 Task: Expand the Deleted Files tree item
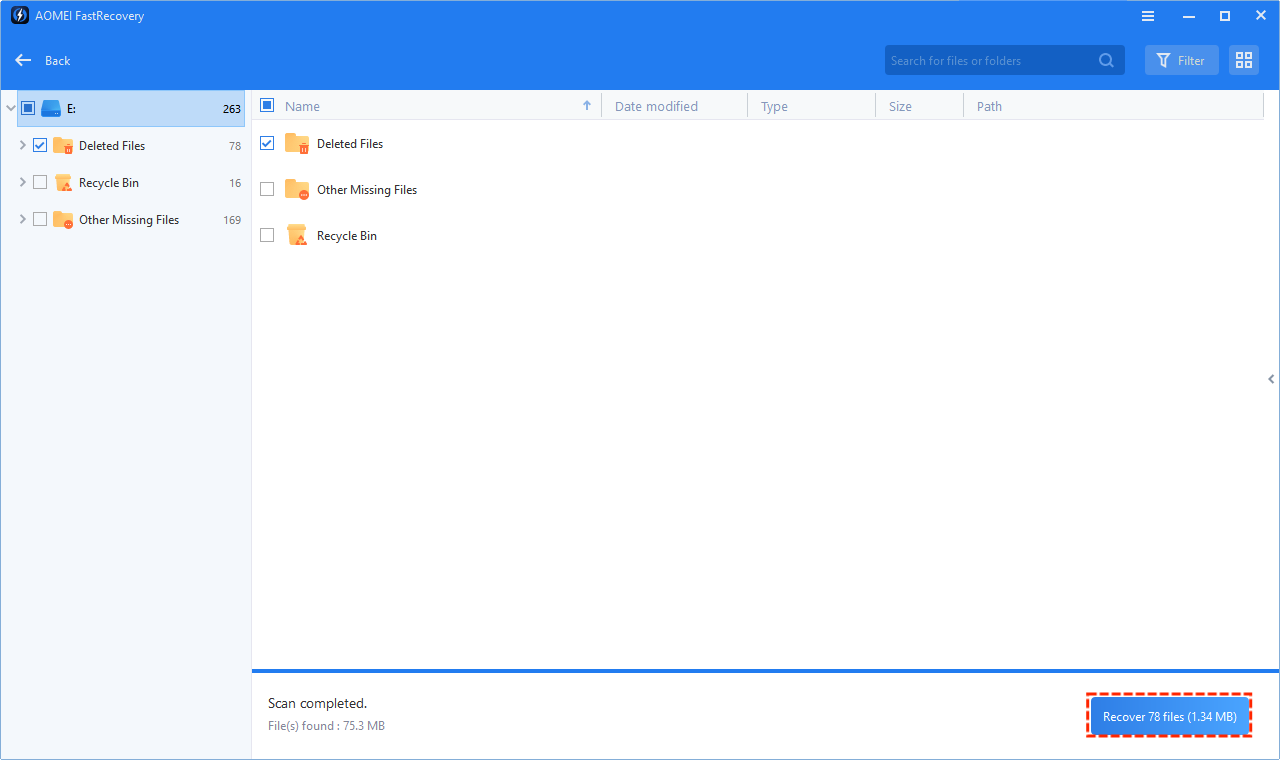tap(22, 145)
